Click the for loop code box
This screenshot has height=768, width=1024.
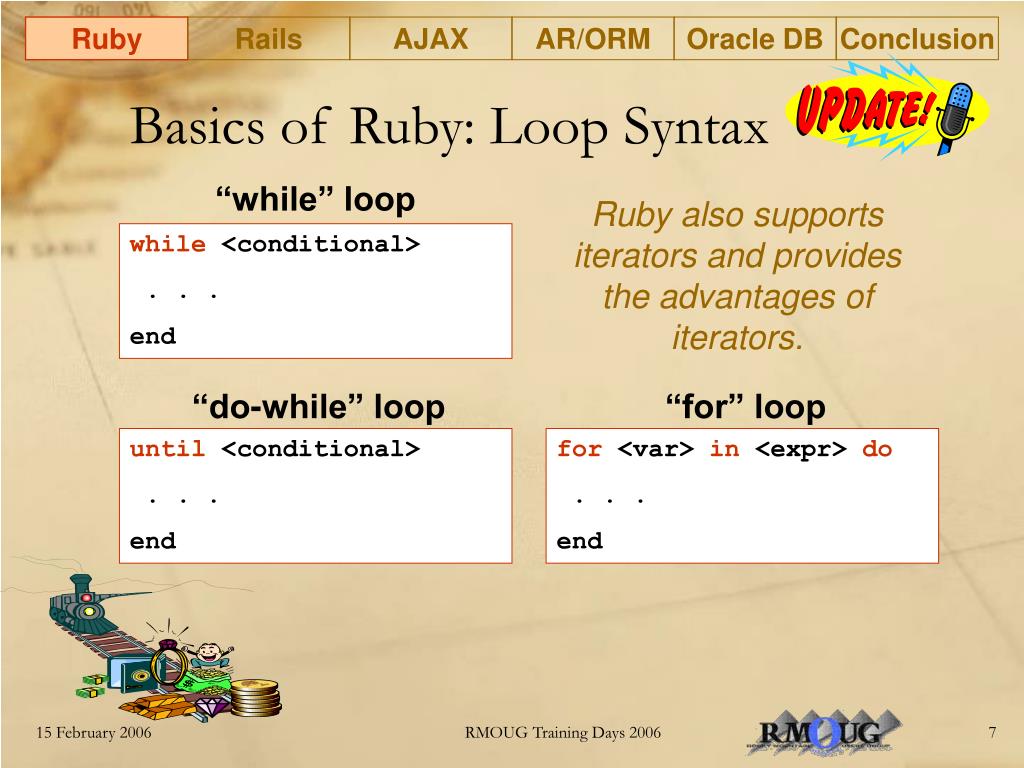coord(742,495)
